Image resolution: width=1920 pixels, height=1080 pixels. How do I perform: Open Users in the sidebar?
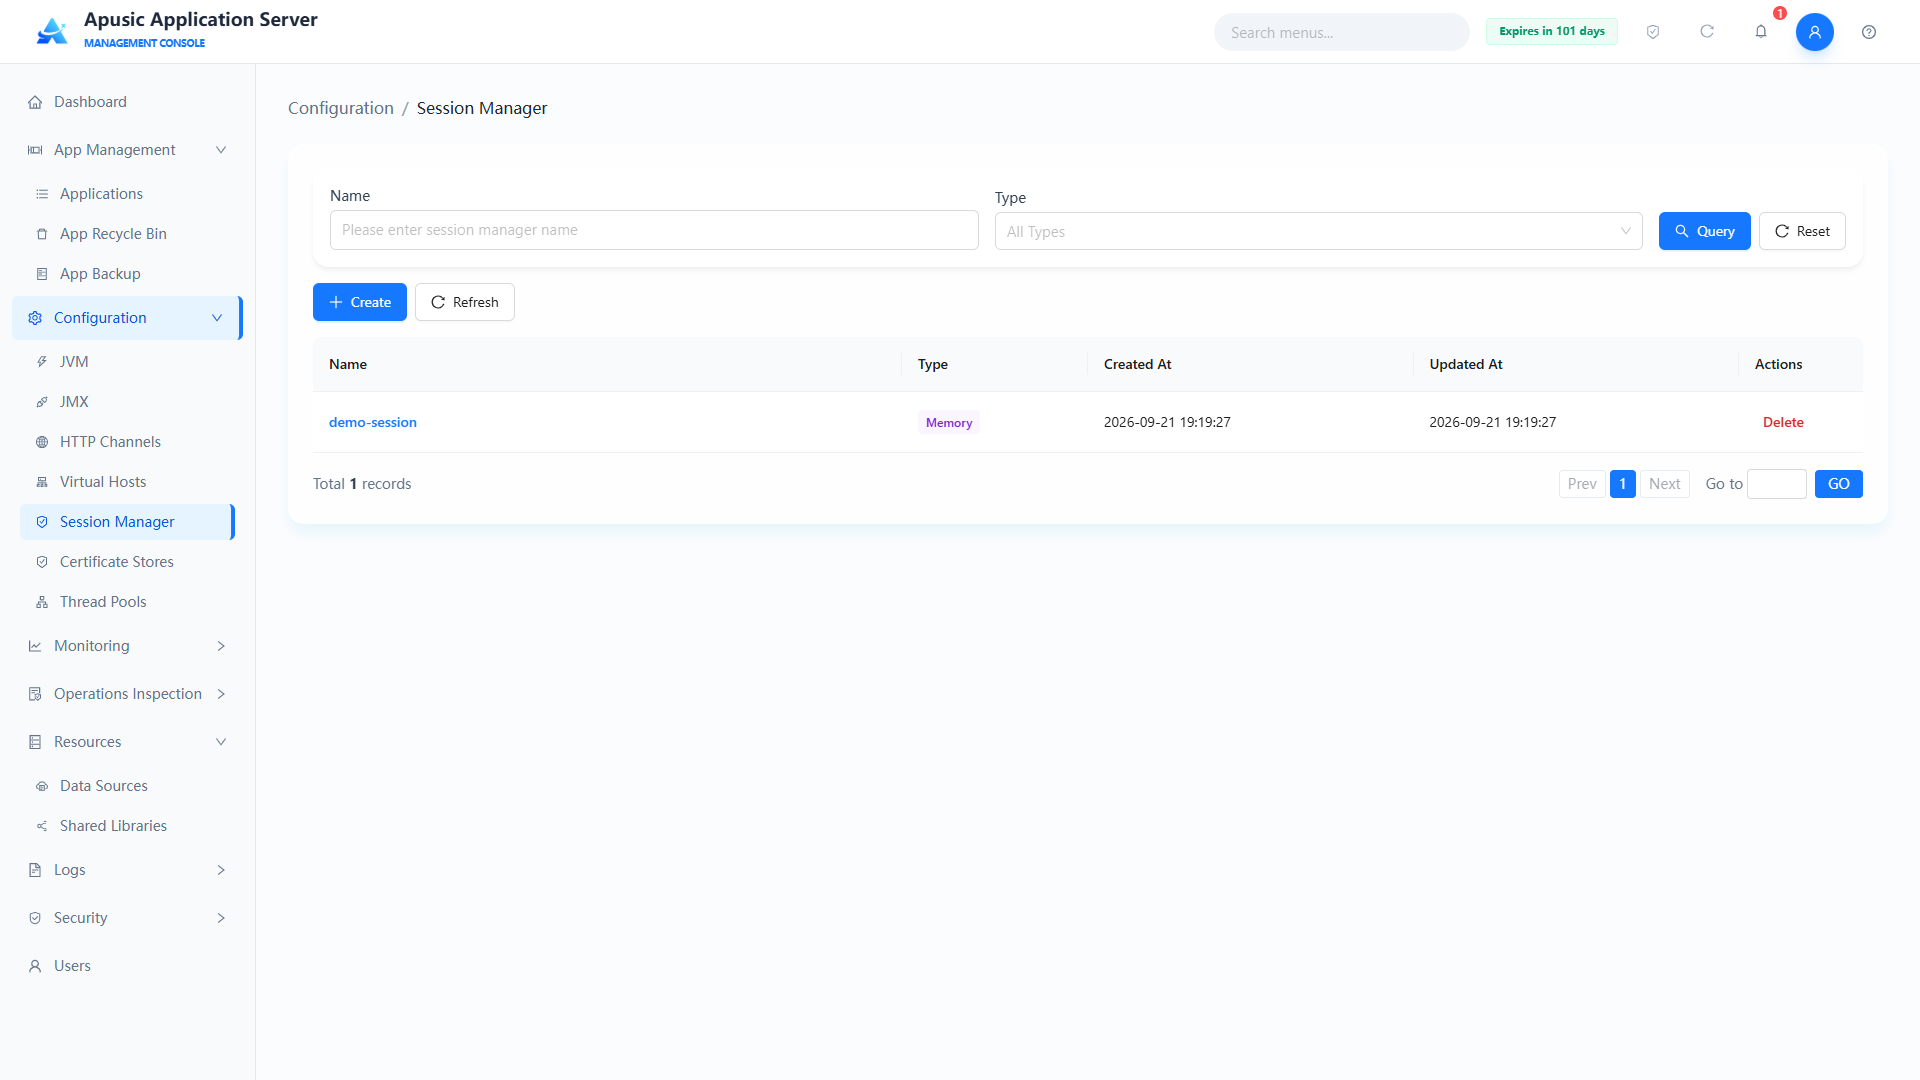coord(127,966)
